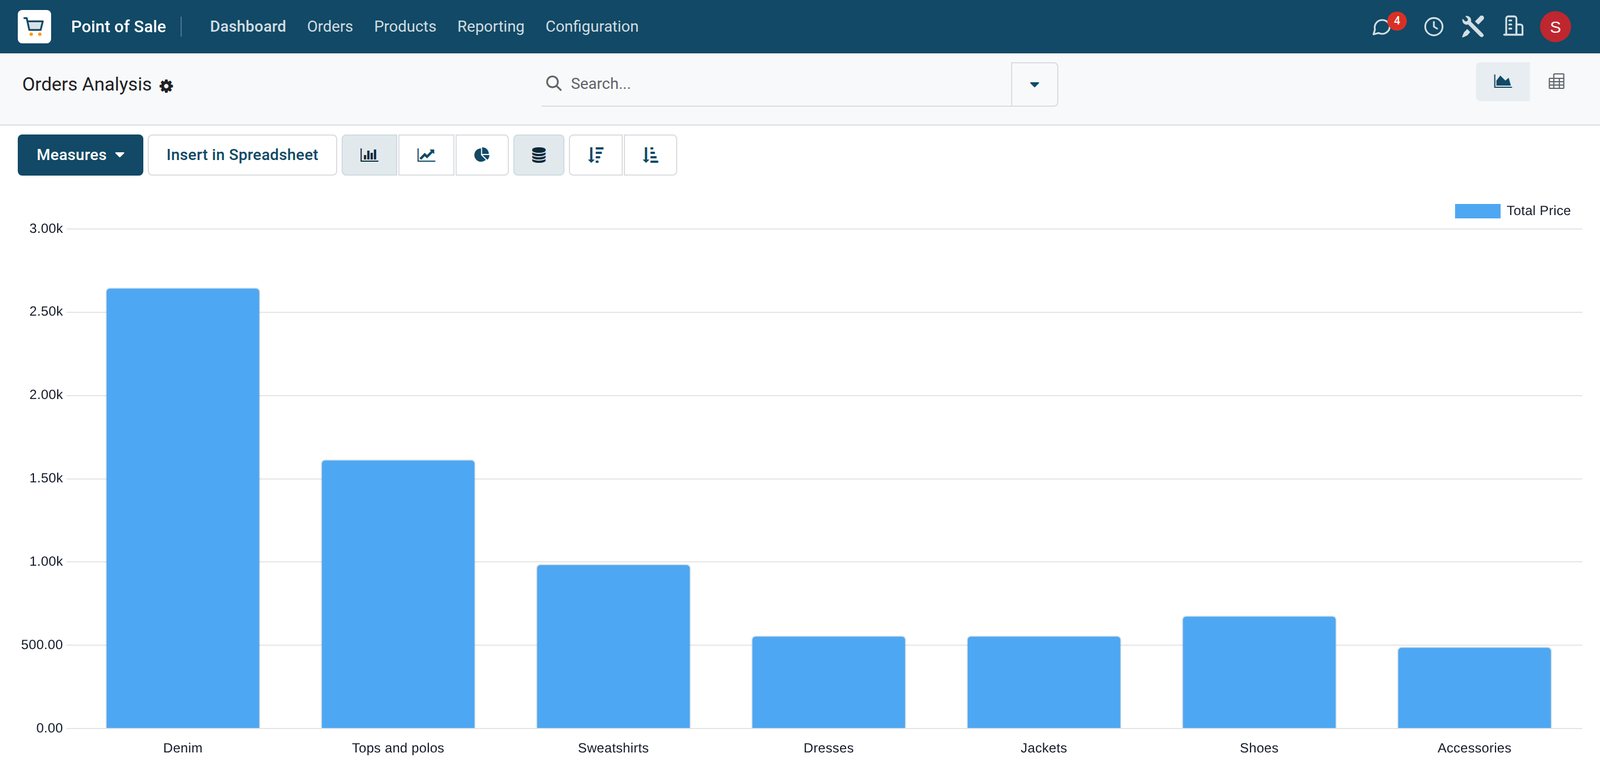Click the Total Price legend label
This screenshot has width=1600, height=777.
(1538, 211)
